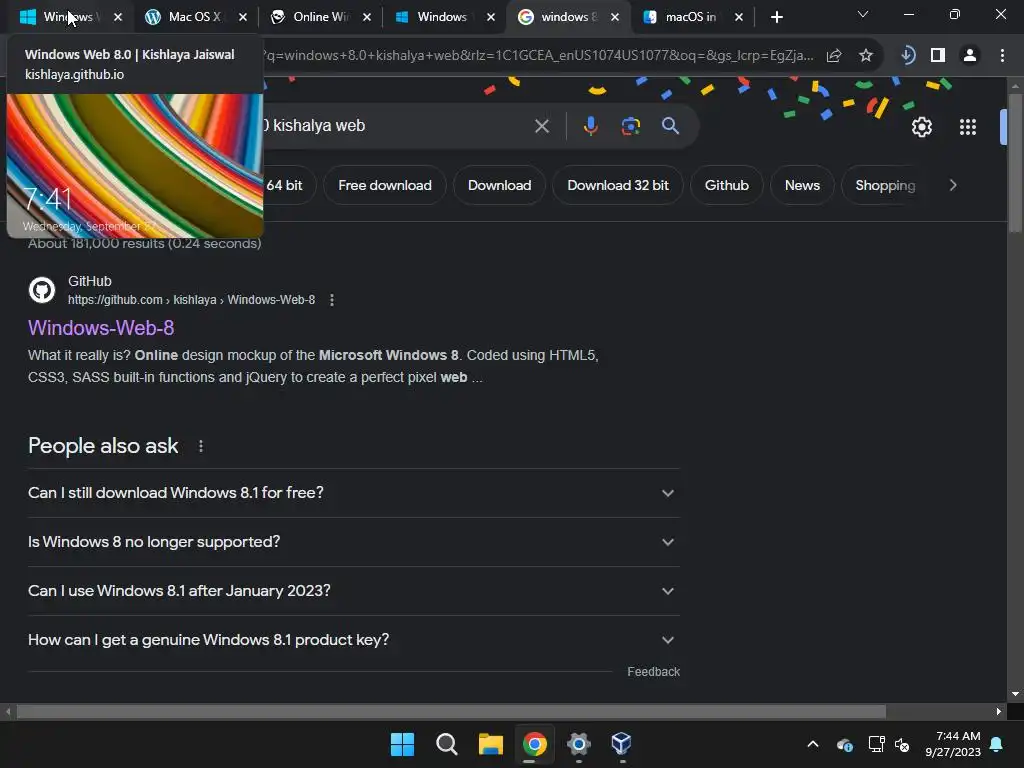Open more options for the GitHub result

pos(332,300)
